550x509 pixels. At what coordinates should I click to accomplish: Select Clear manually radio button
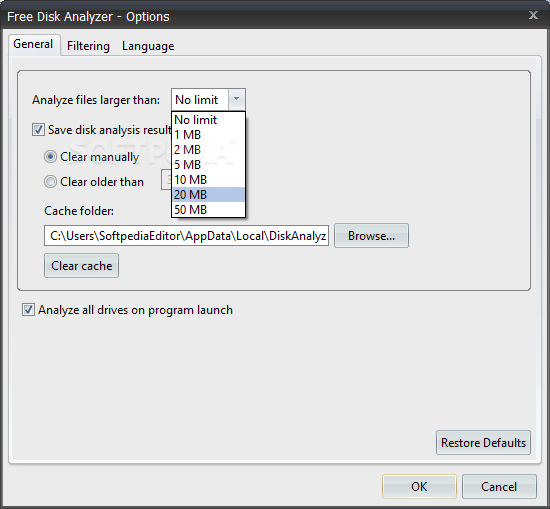[50, 156]
